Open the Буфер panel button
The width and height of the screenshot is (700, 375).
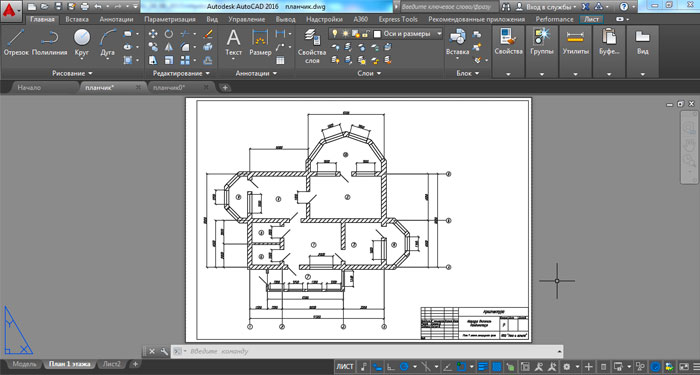[x=609, y=51]
